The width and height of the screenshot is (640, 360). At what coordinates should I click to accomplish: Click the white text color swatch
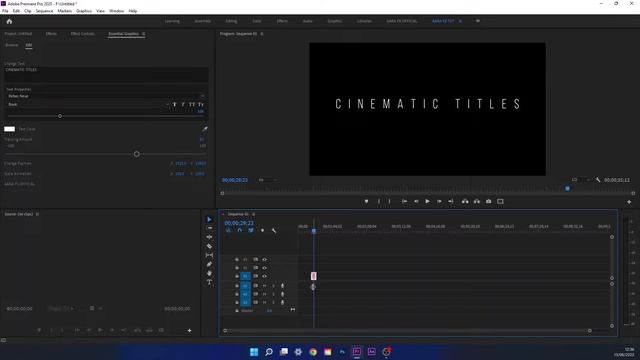9,129
